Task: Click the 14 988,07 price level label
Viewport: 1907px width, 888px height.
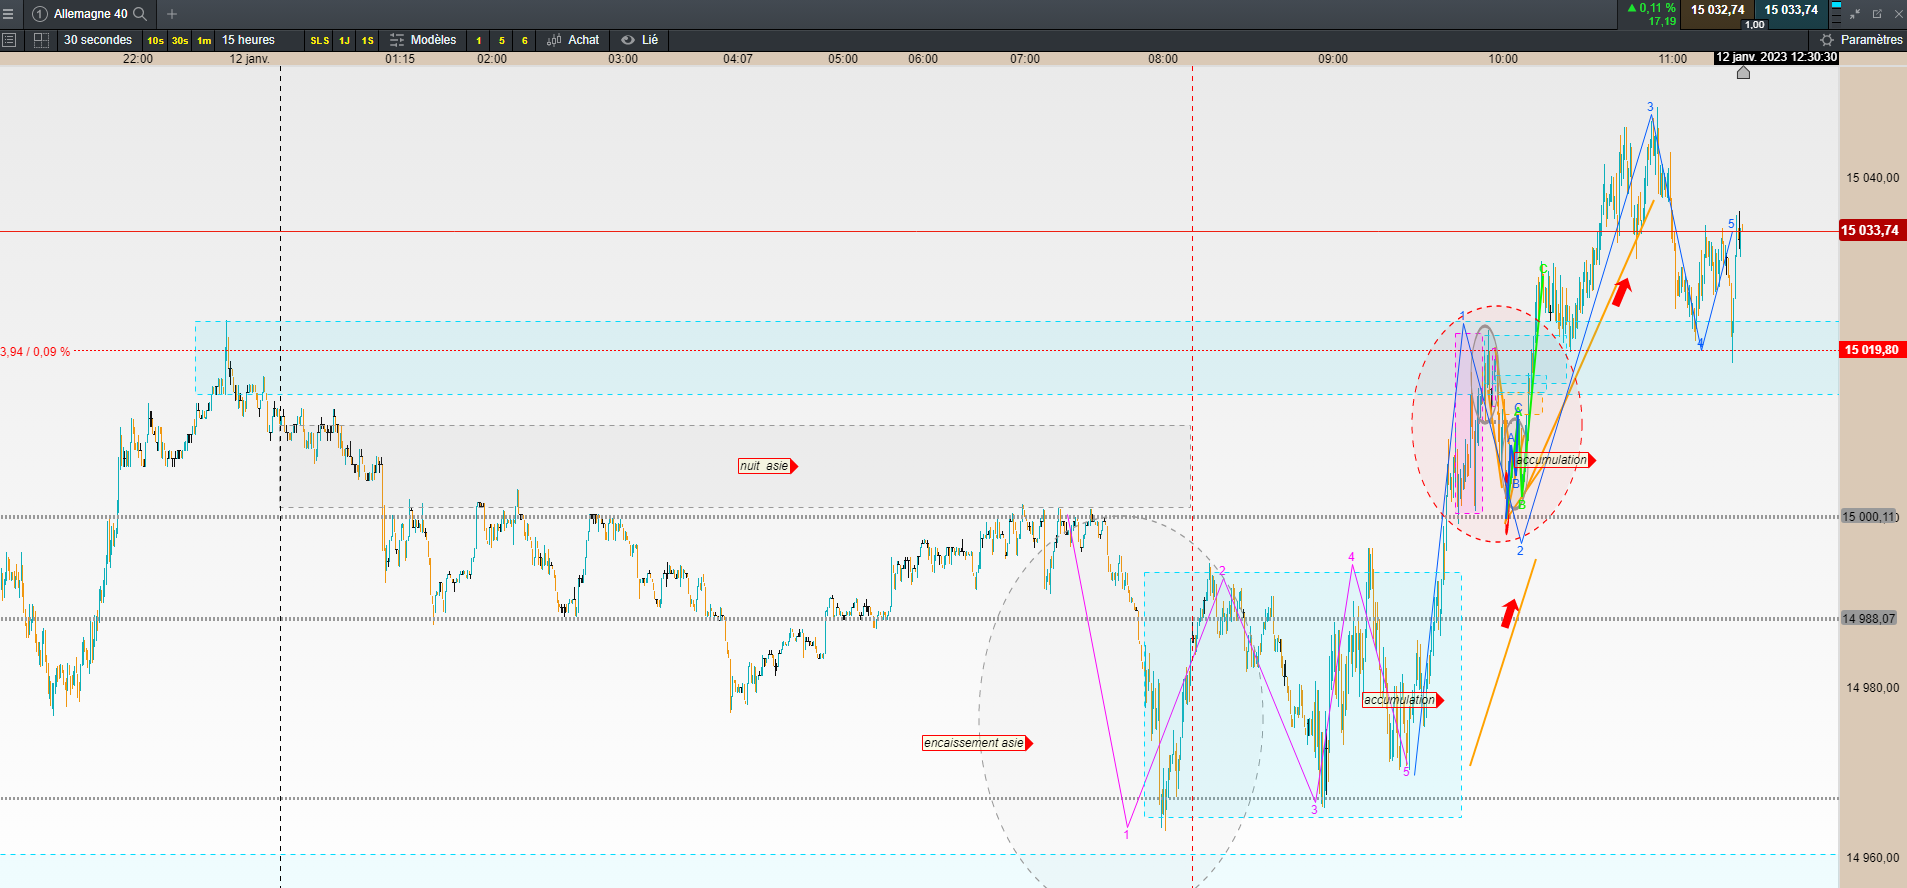Action: [x=1869, y=619]
